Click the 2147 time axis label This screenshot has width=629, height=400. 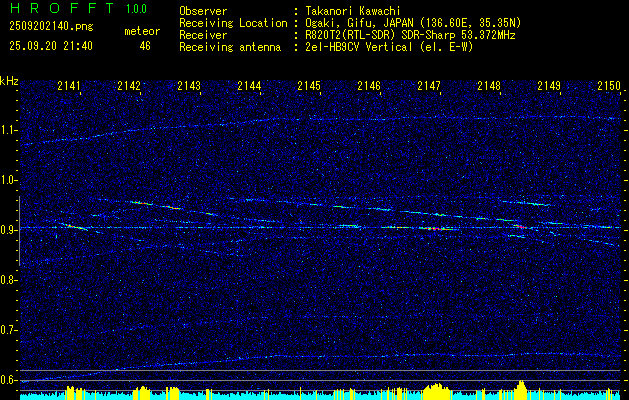429,87
